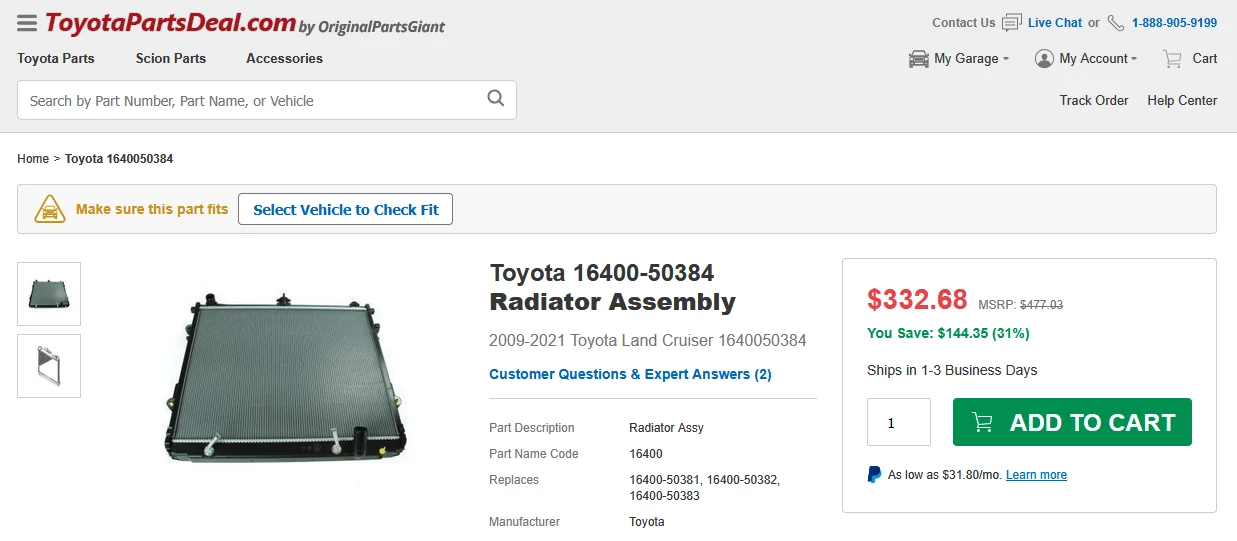Viewport: 1237px width, 541px height.
Task: Open Customer Questions & Expert Answers link
Action: click(x=630, y=374)
